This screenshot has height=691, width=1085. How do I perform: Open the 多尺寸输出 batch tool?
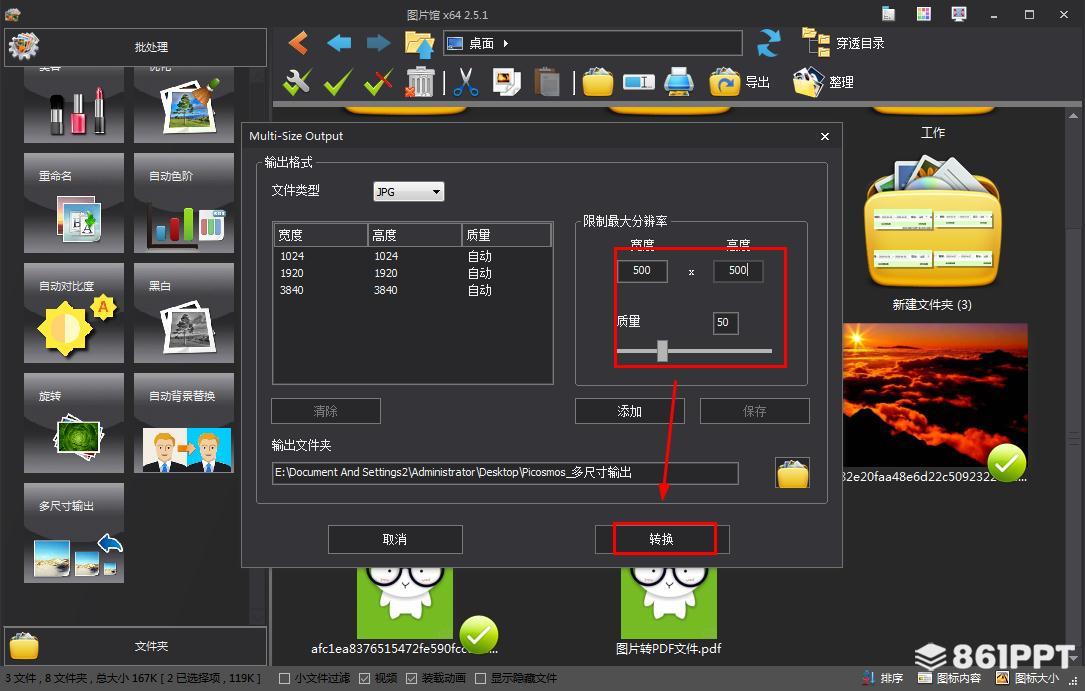coord(74,533)
